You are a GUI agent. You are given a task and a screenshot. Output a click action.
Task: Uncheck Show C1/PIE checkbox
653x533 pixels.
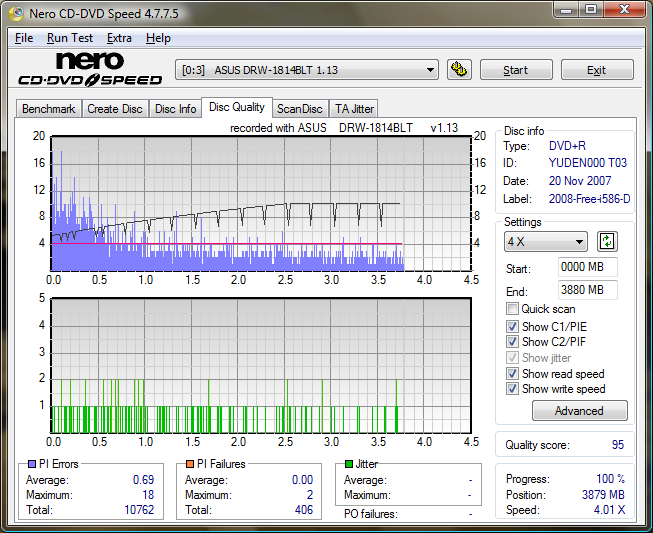(513, 326)
